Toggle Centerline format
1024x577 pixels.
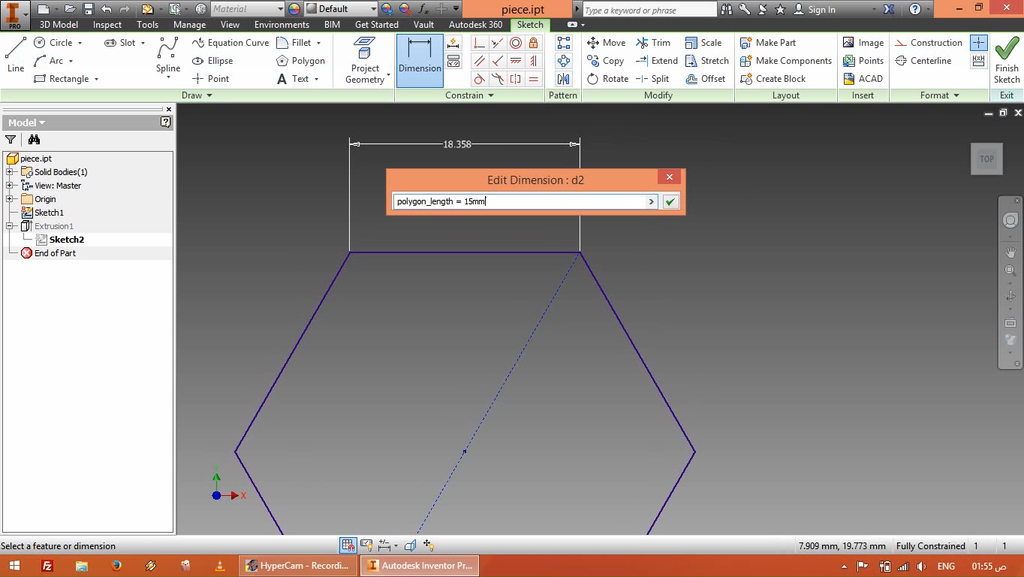923,61
